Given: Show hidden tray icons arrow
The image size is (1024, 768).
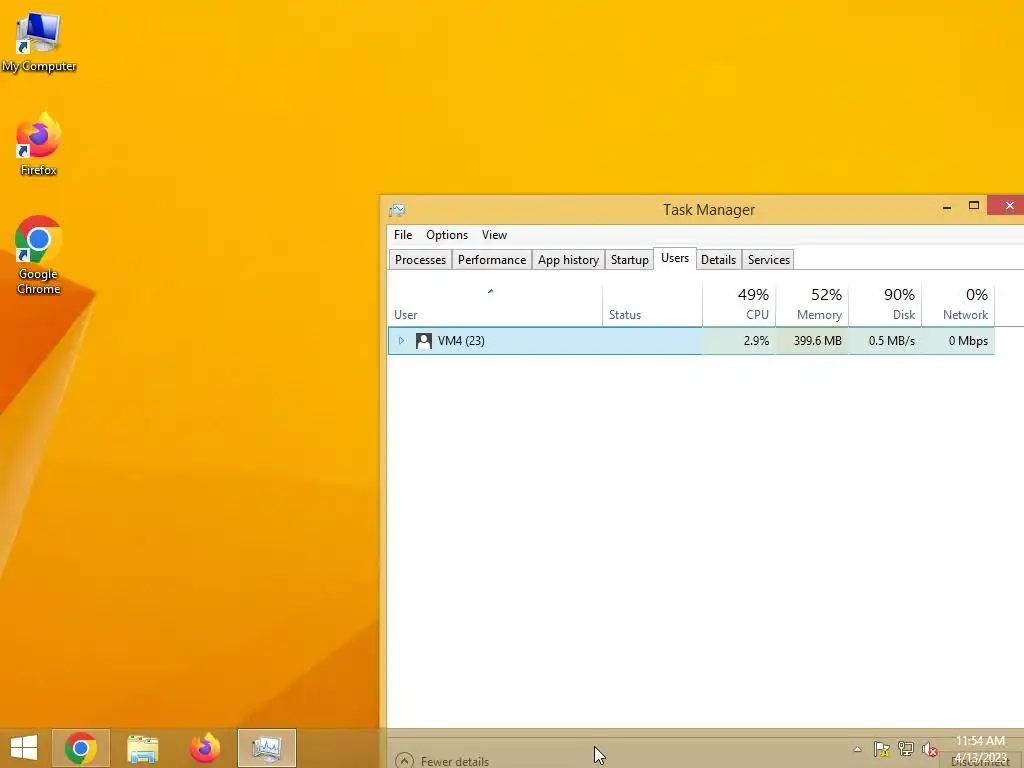Looking at the screenshot, I should point(857,749).
